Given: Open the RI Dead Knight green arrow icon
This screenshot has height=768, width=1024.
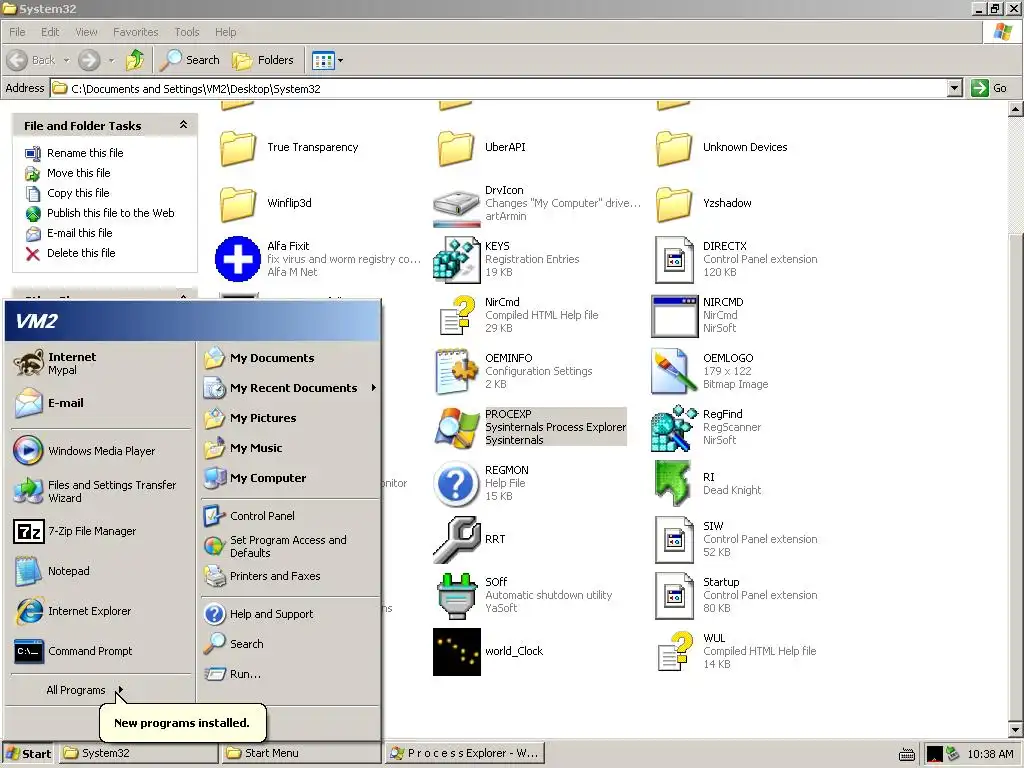Looking at the screenshot, I should tap(673, 483).
